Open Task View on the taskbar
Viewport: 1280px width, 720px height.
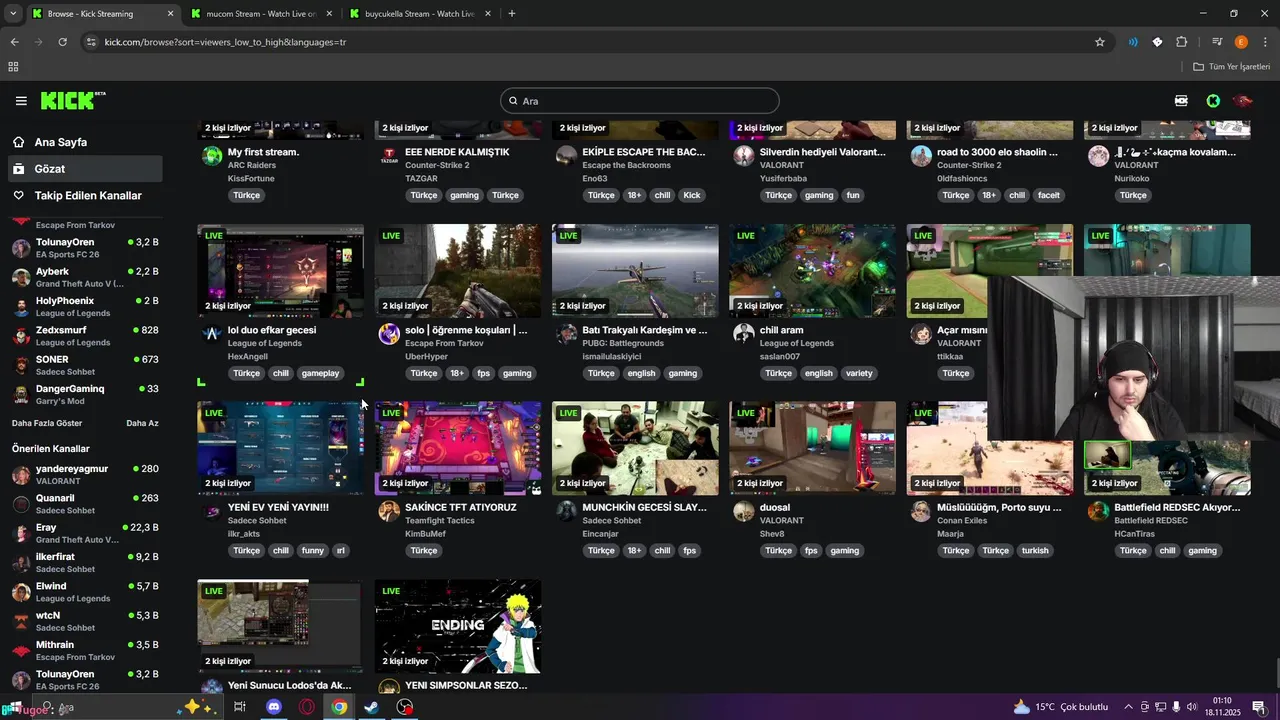[x=240, y=707]
